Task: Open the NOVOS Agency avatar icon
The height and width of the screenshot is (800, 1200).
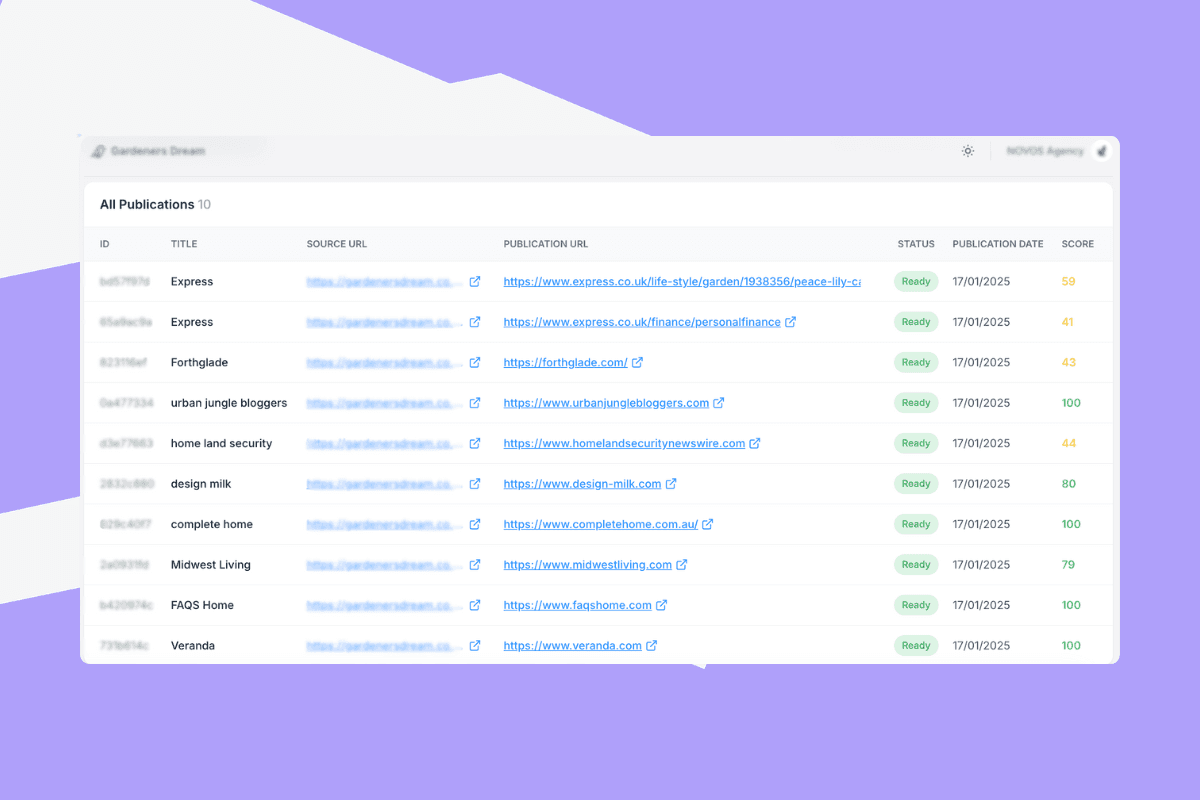Action: point(1101,151)
